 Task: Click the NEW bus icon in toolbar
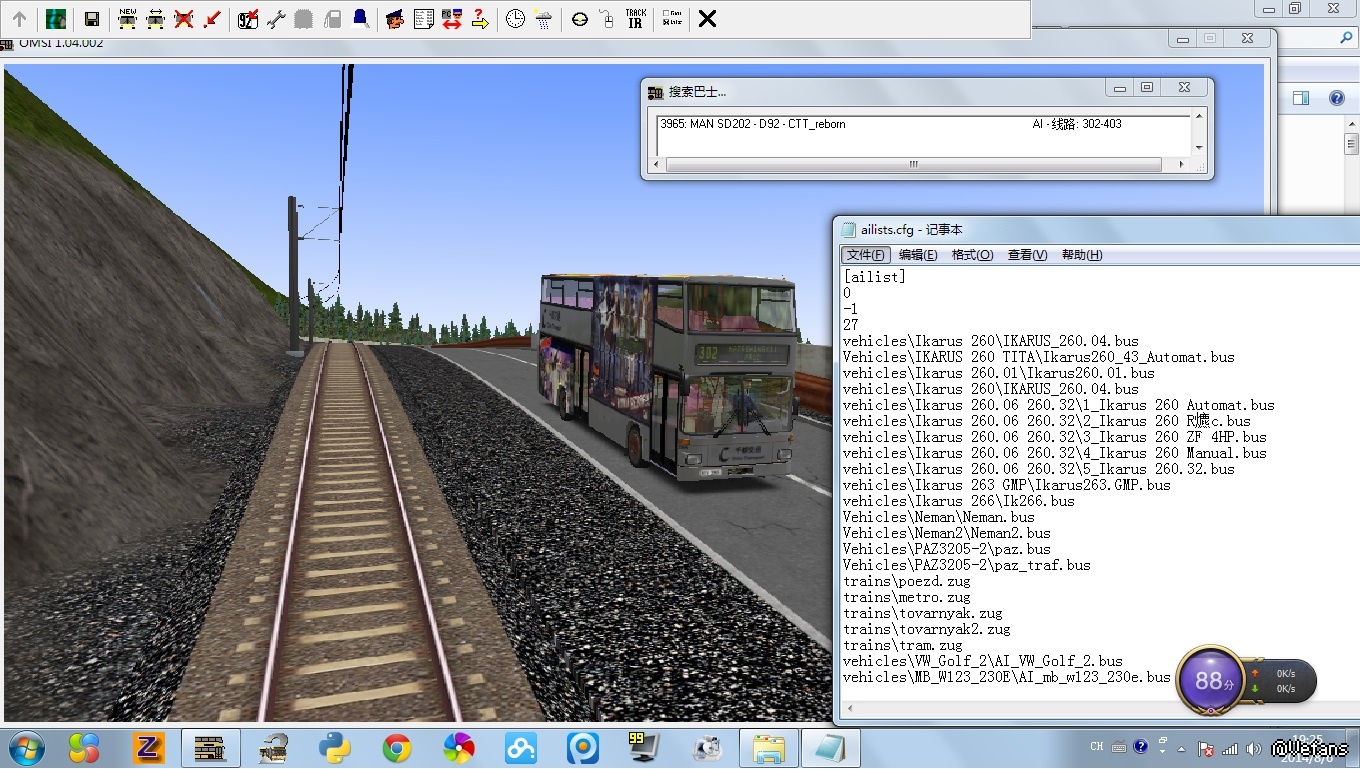127,19
